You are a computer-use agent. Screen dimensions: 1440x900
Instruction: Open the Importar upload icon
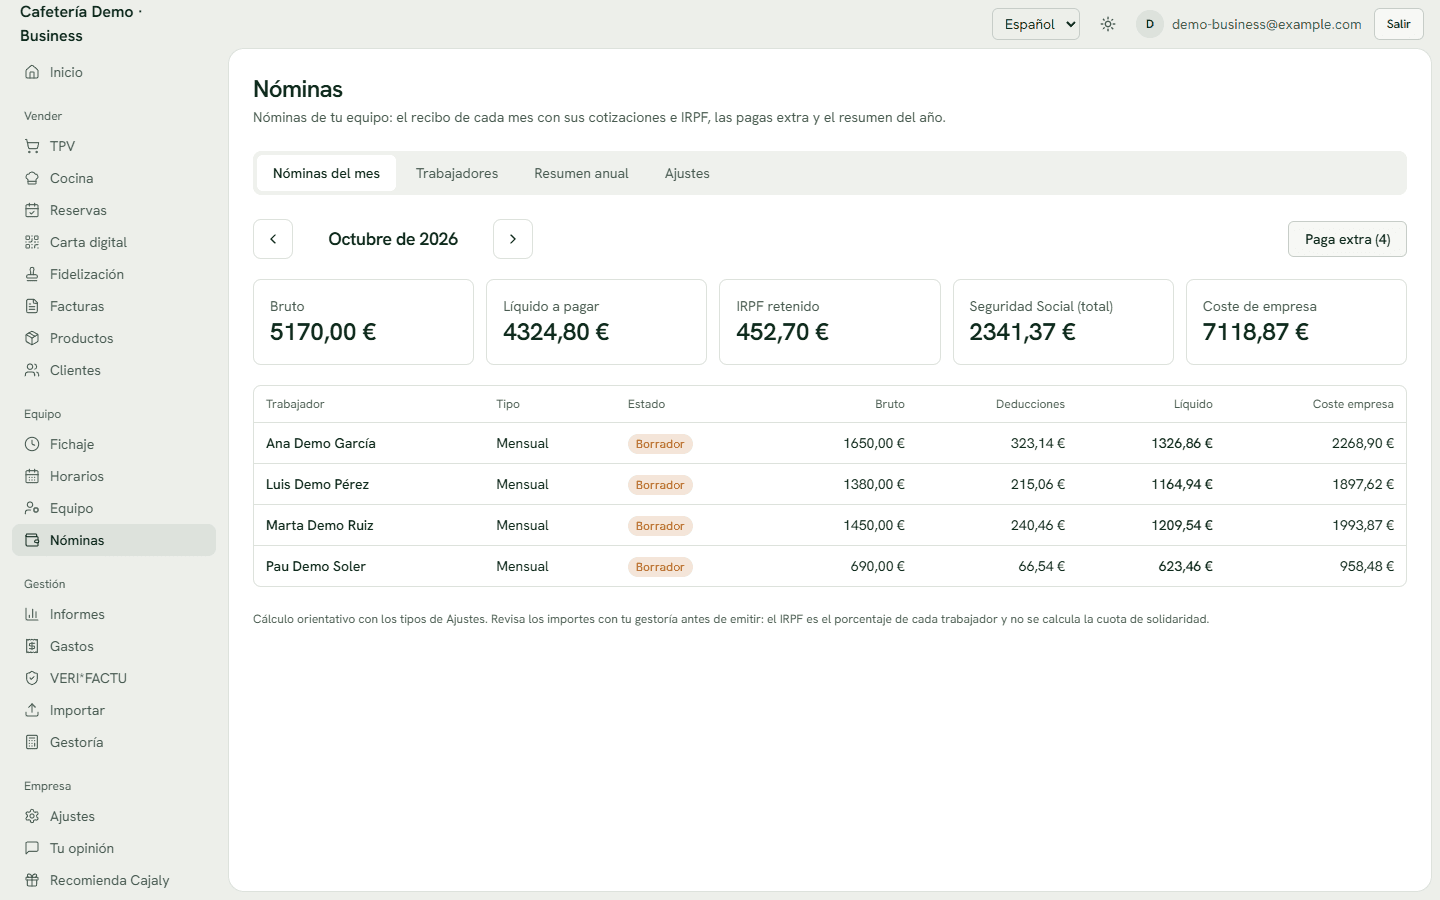(x=32, y=710)
